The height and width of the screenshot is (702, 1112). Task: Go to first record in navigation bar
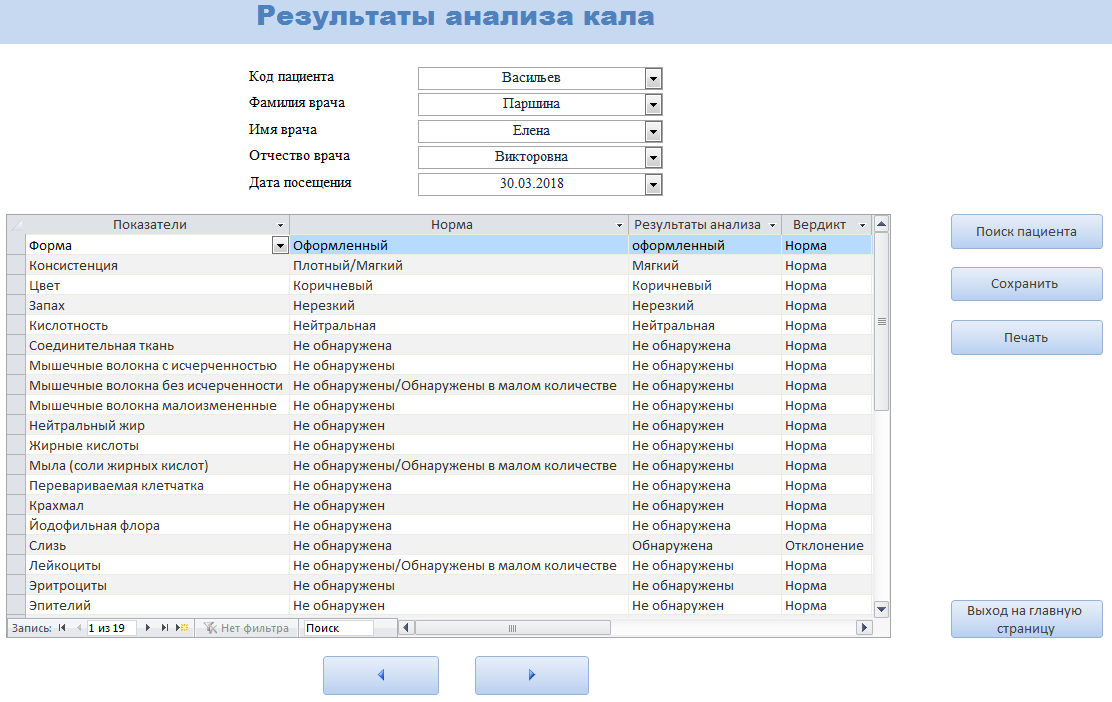point(62,628)
